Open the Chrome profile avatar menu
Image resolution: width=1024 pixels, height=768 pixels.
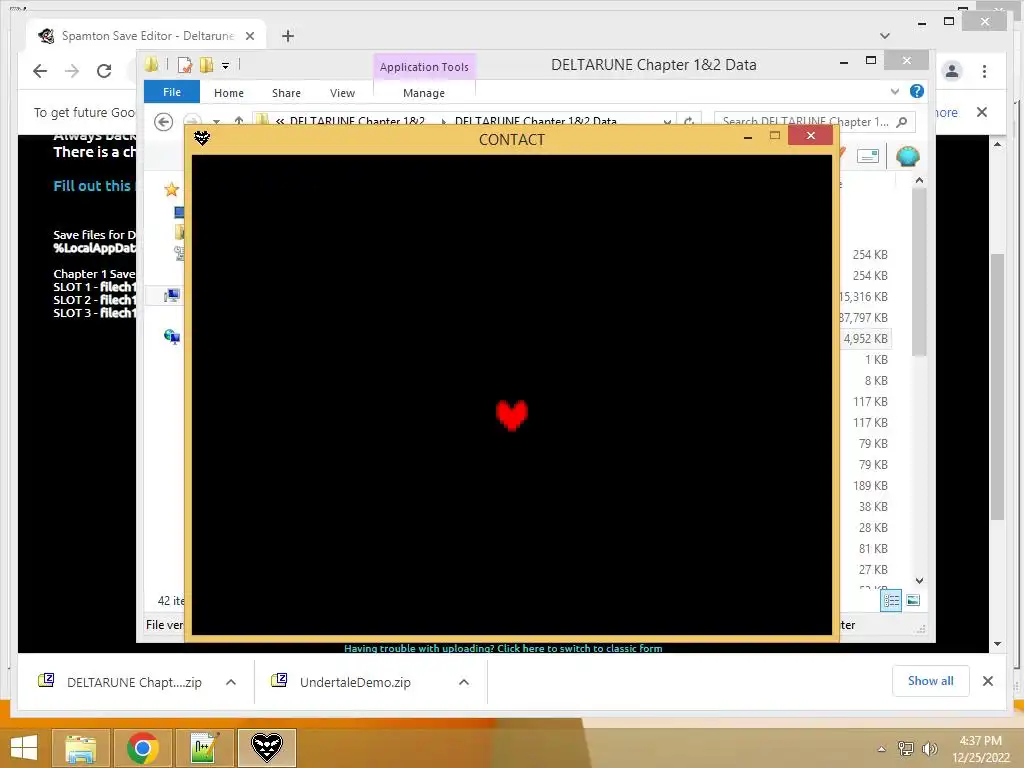pos(952,71)
